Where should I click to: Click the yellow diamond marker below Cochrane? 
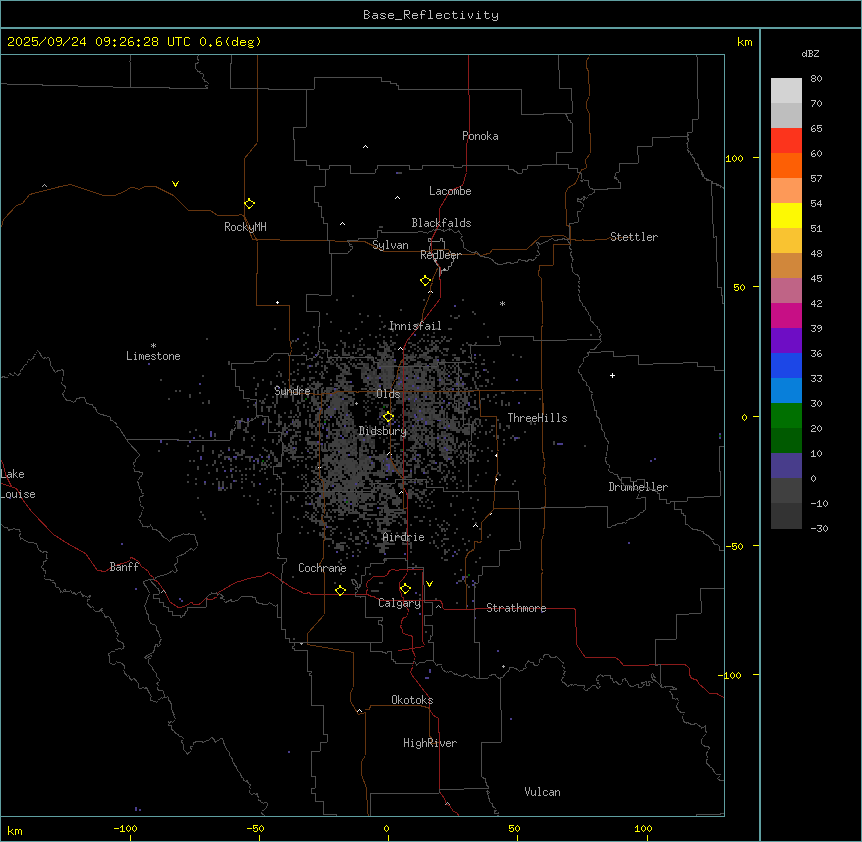pos(340,590)
